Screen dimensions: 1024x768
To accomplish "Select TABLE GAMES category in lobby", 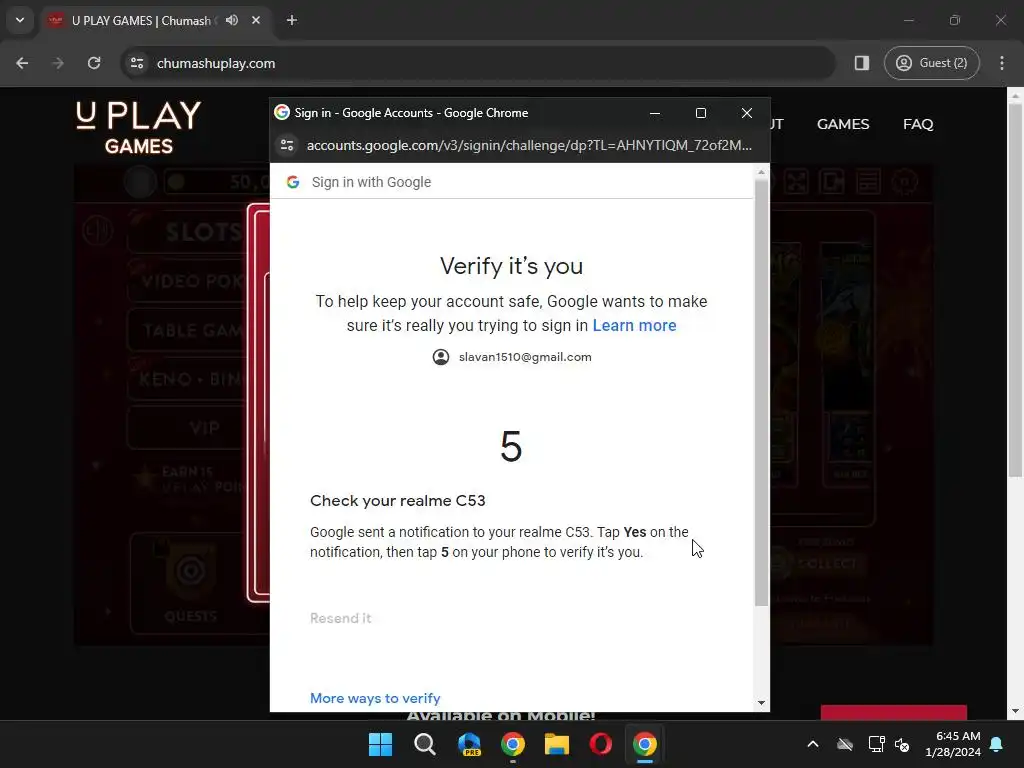I will [189, 330].
